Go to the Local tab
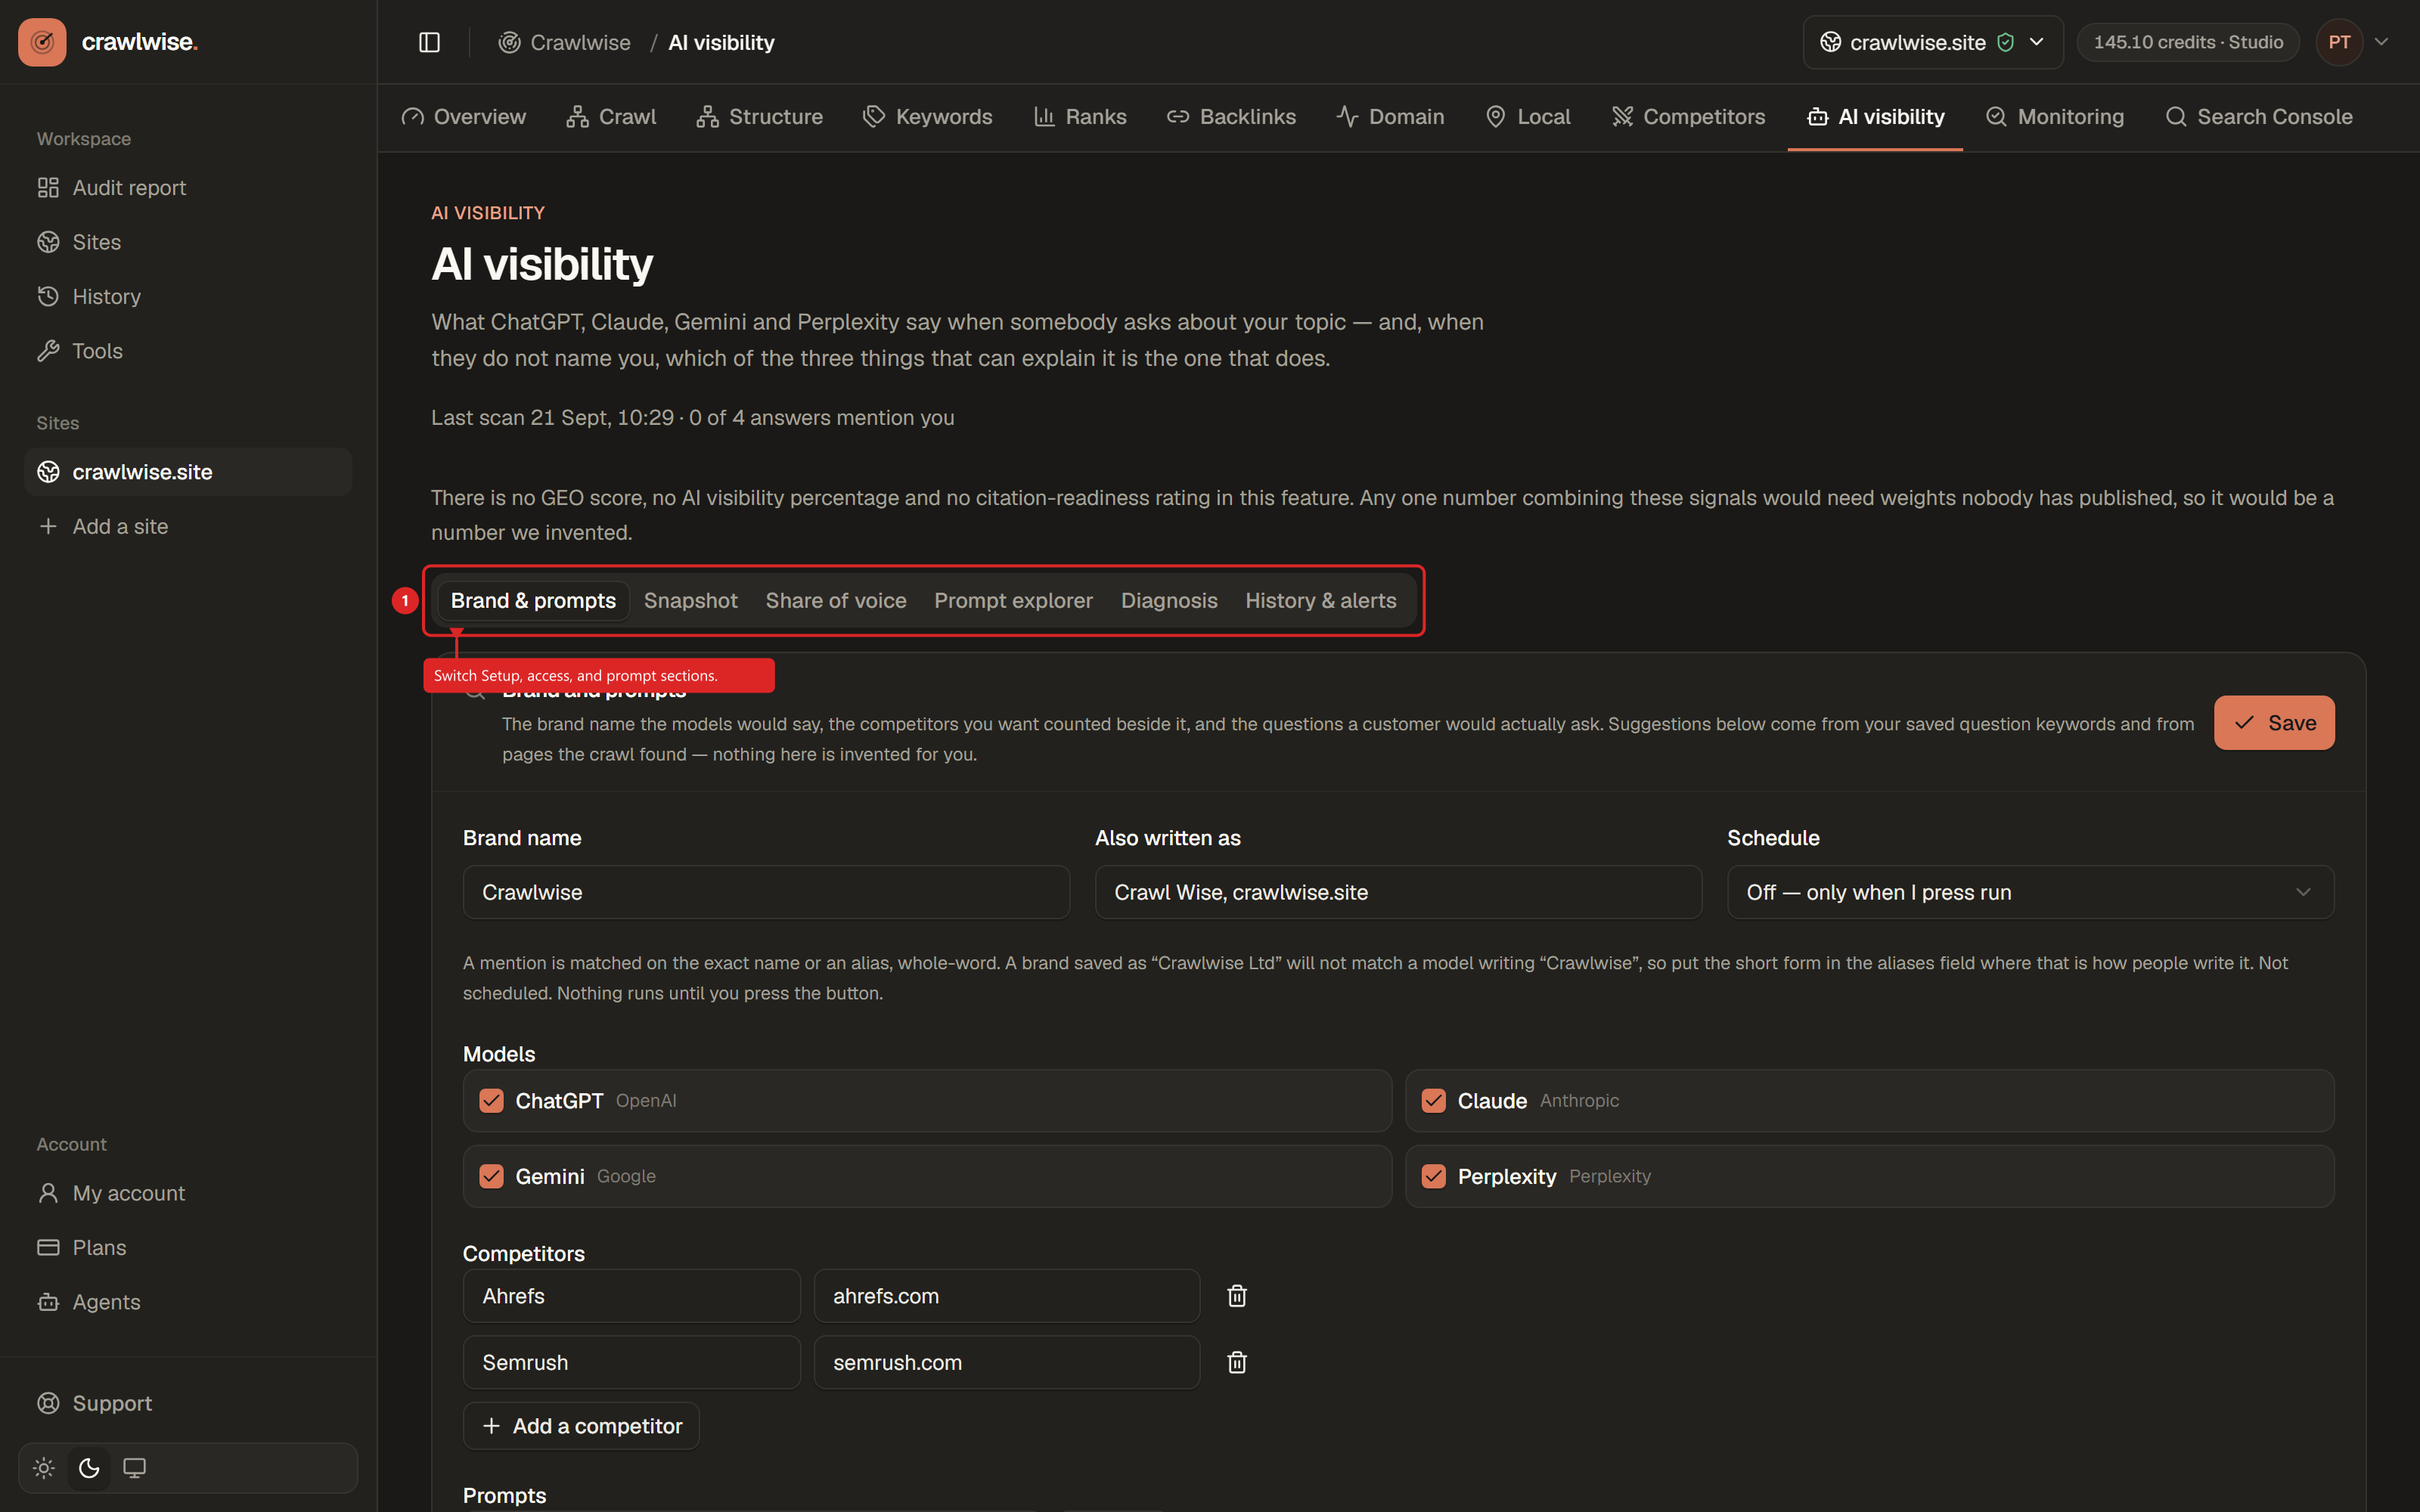This screenshot has width=2420, height=1512. pos(1528,117)
